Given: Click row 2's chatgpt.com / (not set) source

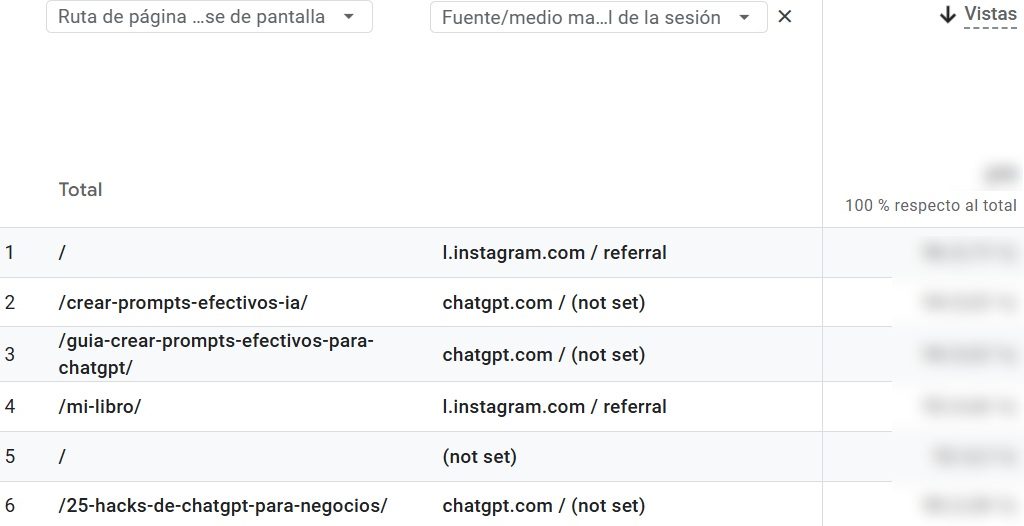Looking at the screenshot, I should [543, 302].
